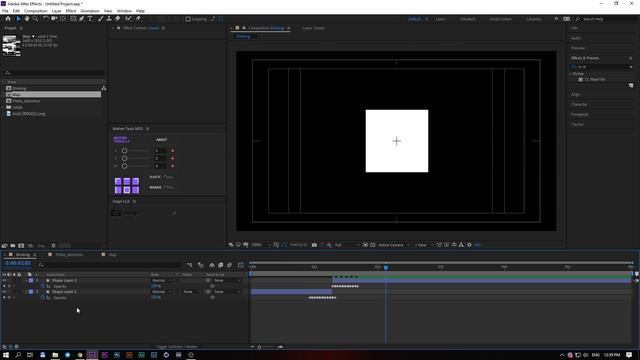Toggle Opacity stopwatch for Shape Layer 1

coord(43,298)
